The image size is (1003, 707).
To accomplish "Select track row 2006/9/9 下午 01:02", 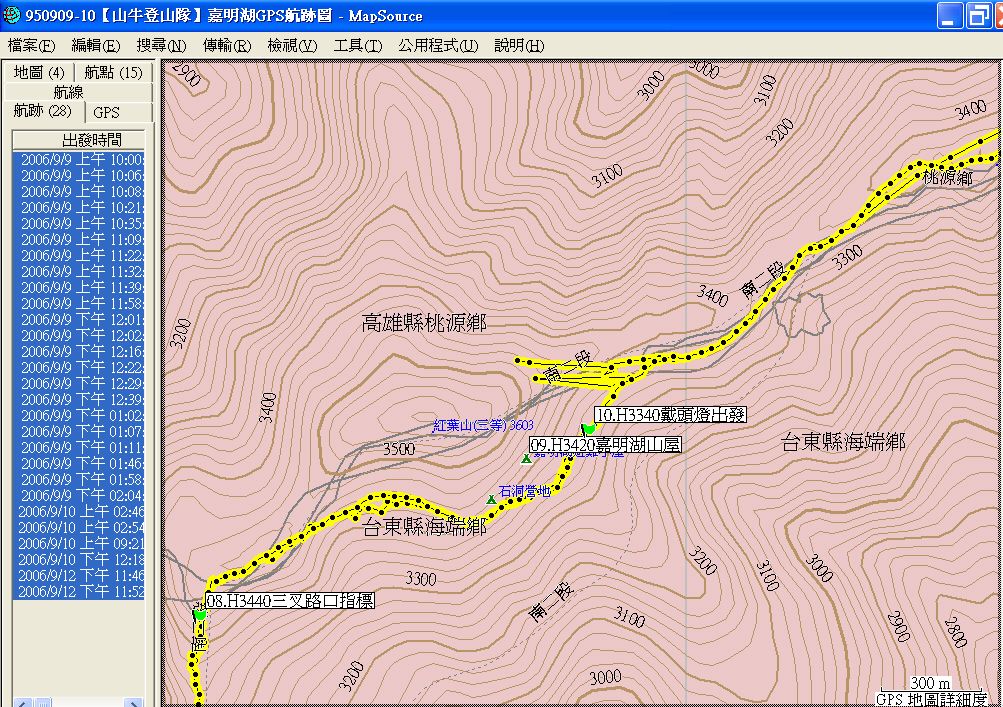I will point(79,415).
